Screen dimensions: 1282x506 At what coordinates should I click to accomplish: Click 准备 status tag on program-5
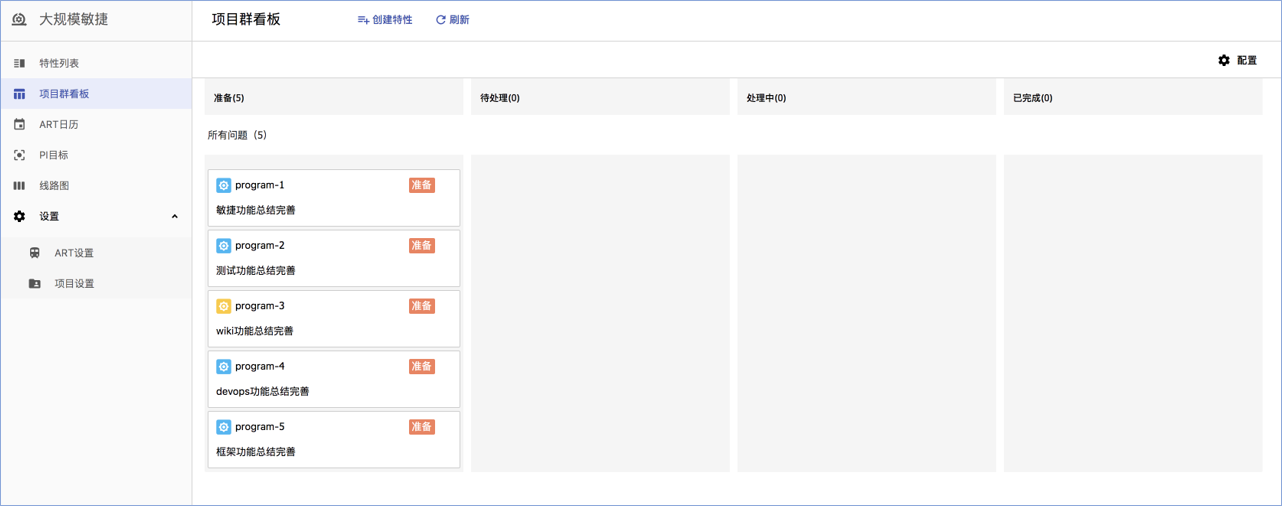pyautogui.click(x=422, y=427)
